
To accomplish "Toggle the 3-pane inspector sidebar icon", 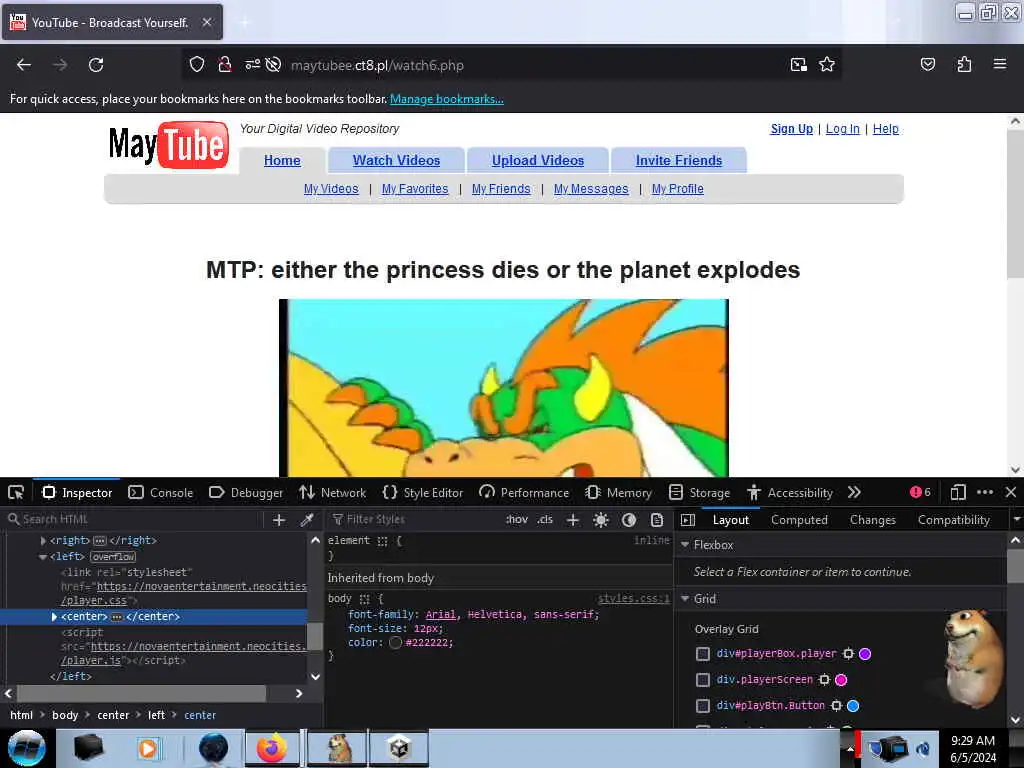I will [688, 520].
